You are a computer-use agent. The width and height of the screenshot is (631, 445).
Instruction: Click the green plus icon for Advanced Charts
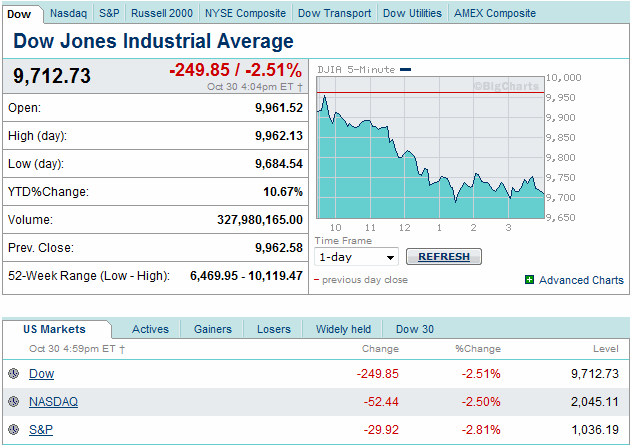(x=530, y=280)
